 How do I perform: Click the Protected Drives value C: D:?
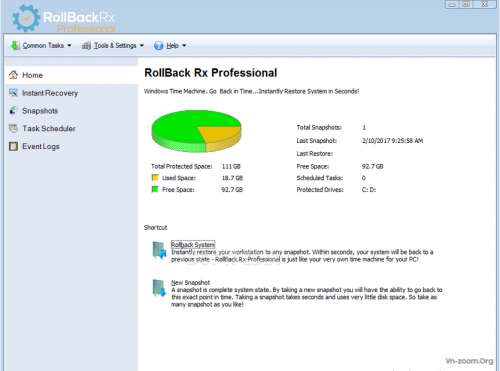(369, 190)
